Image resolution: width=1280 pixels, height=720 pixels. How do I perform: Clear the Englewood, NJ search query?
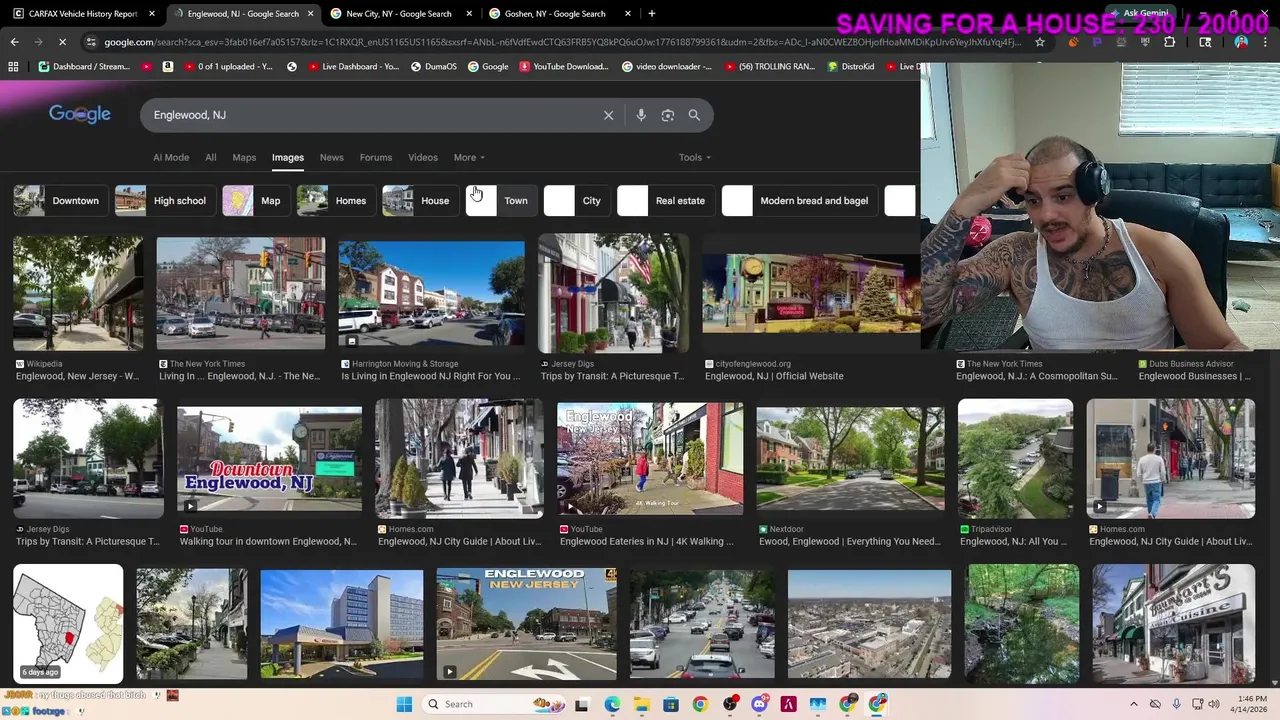(x=608, y=115)
